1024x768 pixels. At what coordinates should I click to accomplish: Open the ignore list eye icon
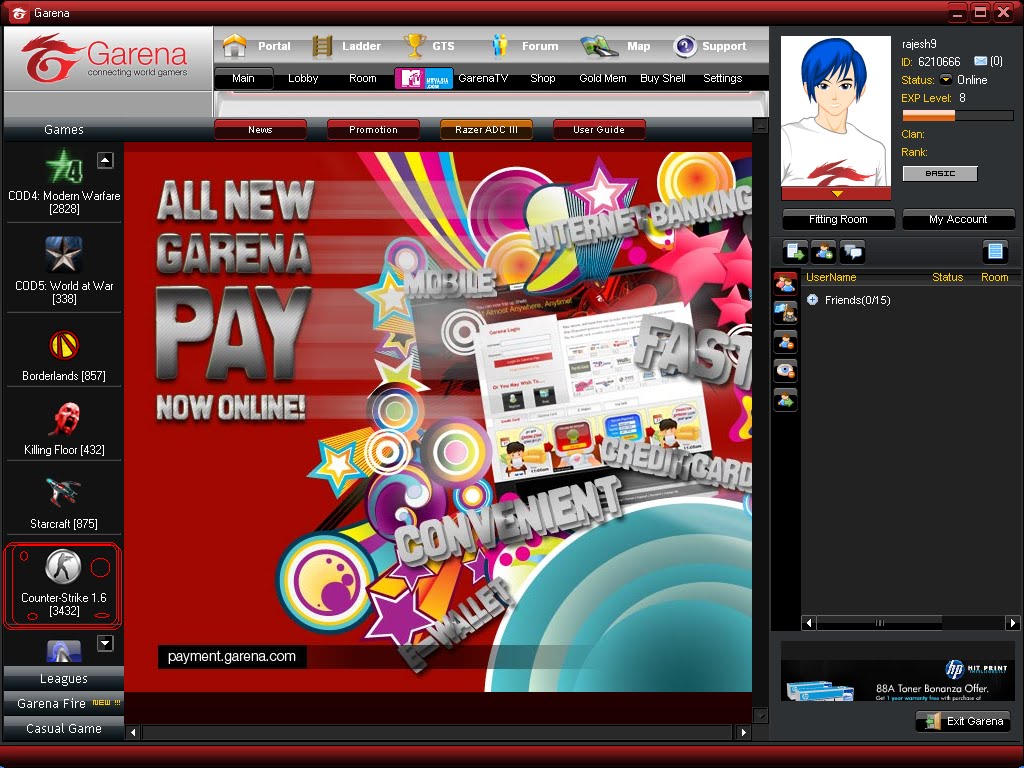point(786,371)
